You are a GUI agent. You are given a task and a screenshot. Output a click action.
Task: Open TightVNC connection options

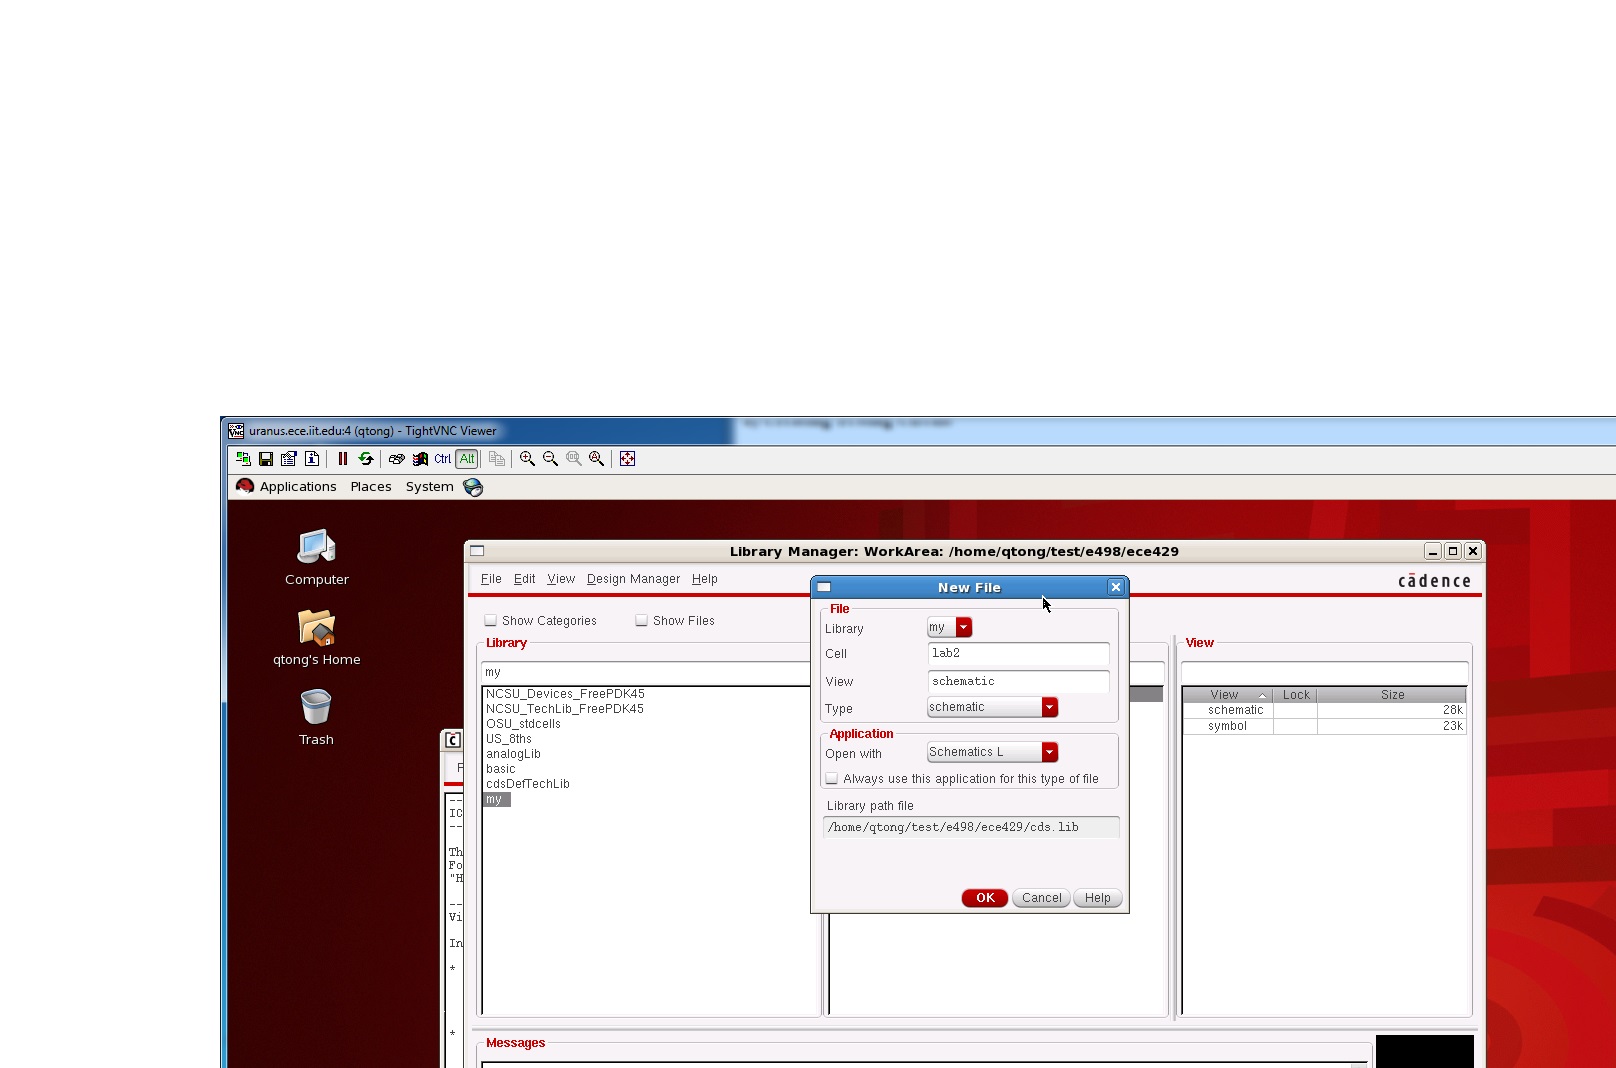pyautogui.click(x=288, y=459)
